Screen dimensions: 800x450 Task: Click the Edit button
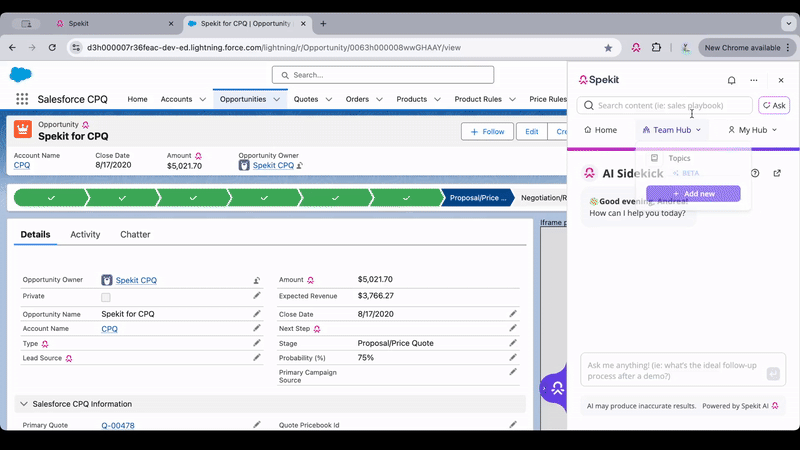click(532, 132)
